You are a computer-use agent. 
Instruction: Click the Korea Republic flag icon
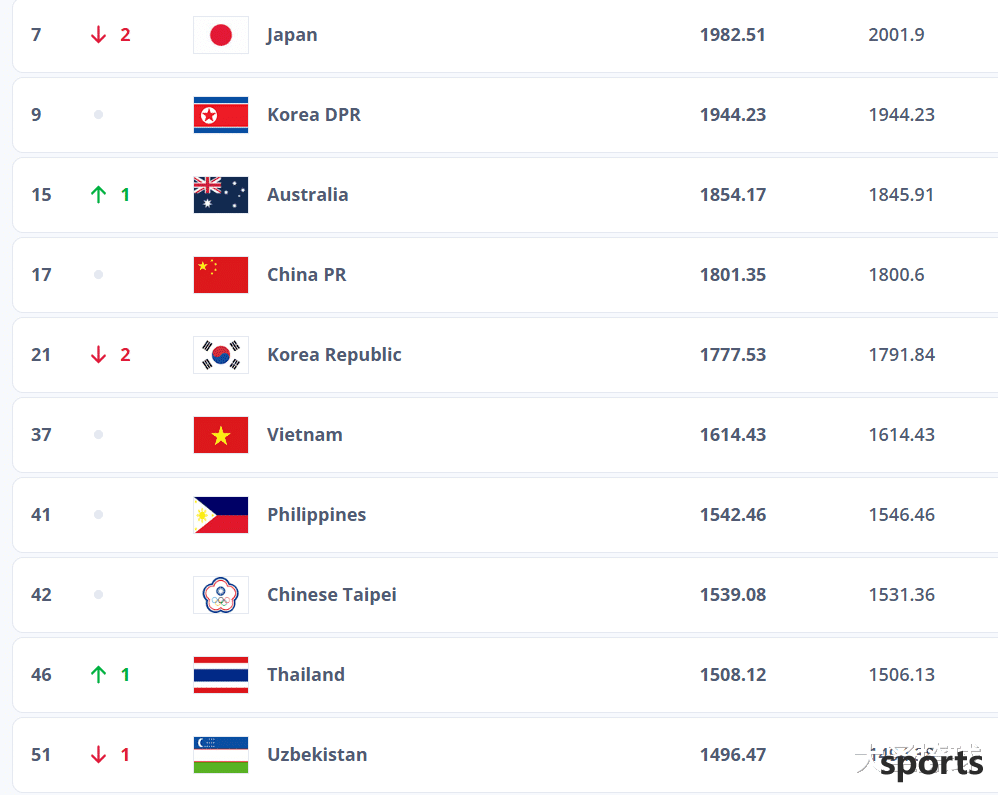point(221,355)
